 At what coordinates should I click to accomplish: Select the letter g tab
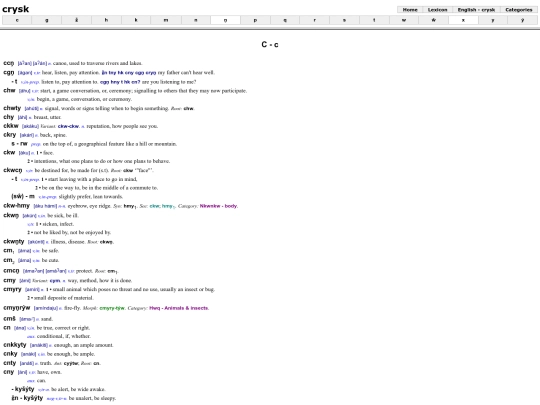click(x=46, y=20)
